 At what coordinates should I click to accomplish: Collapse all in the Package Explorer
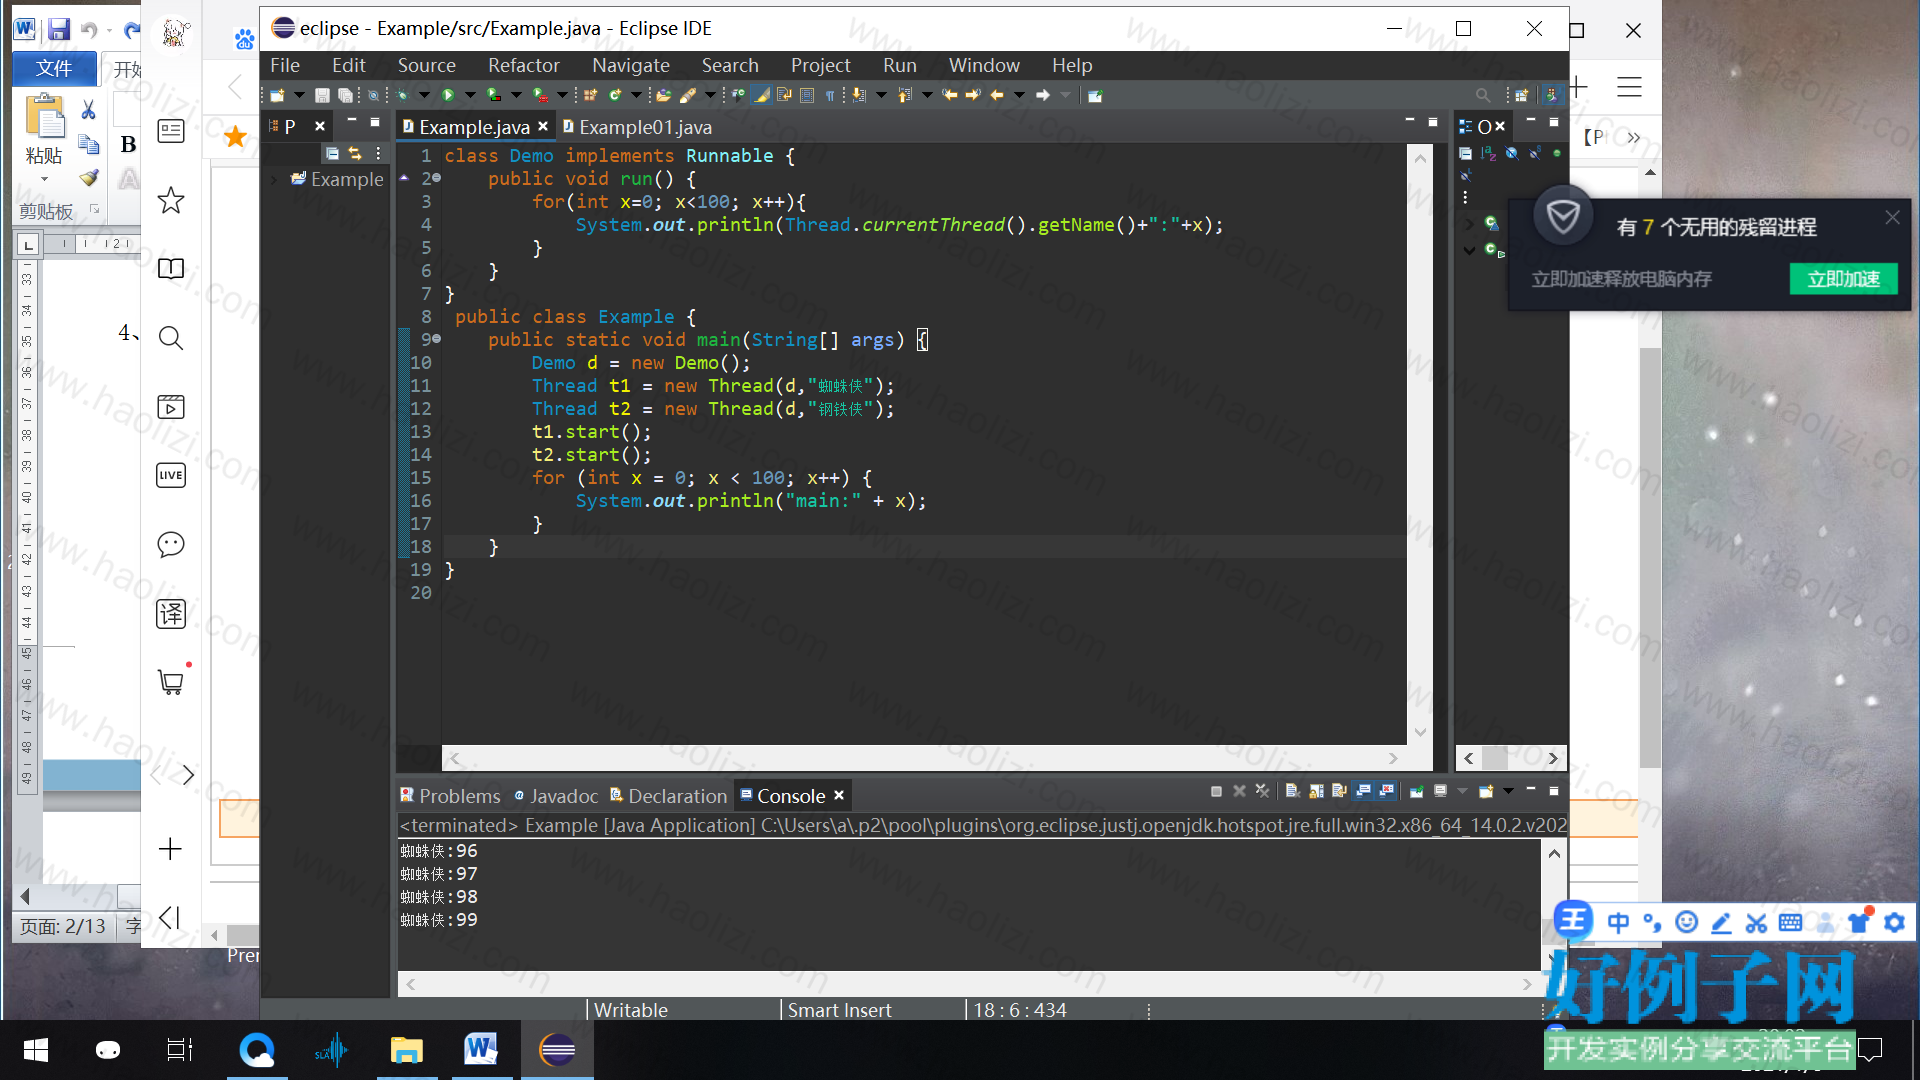[332, 153]
